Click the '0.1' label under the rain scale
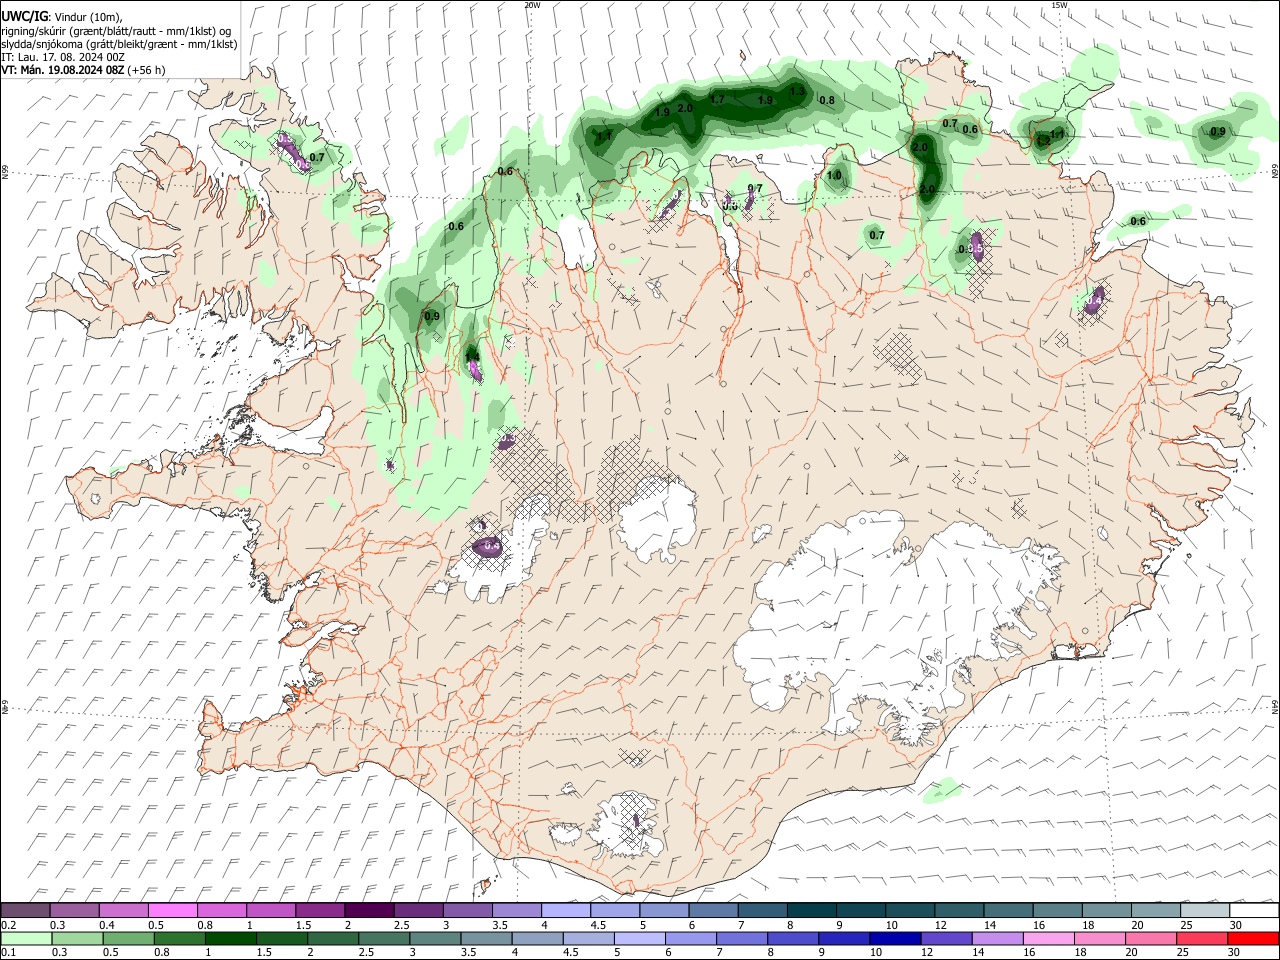The image size is (1280, 960). (7, 953)
